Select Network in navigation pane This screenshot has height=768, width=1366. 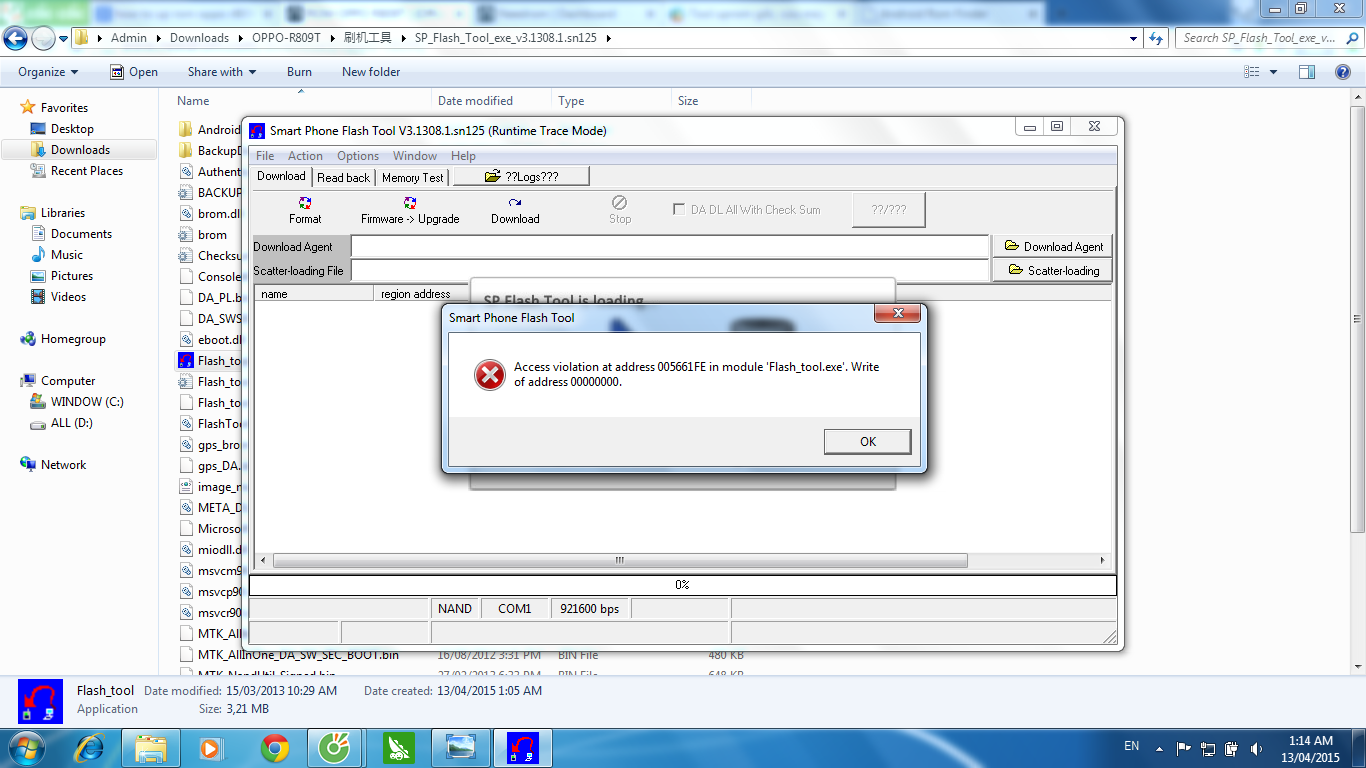click(63, 465)
